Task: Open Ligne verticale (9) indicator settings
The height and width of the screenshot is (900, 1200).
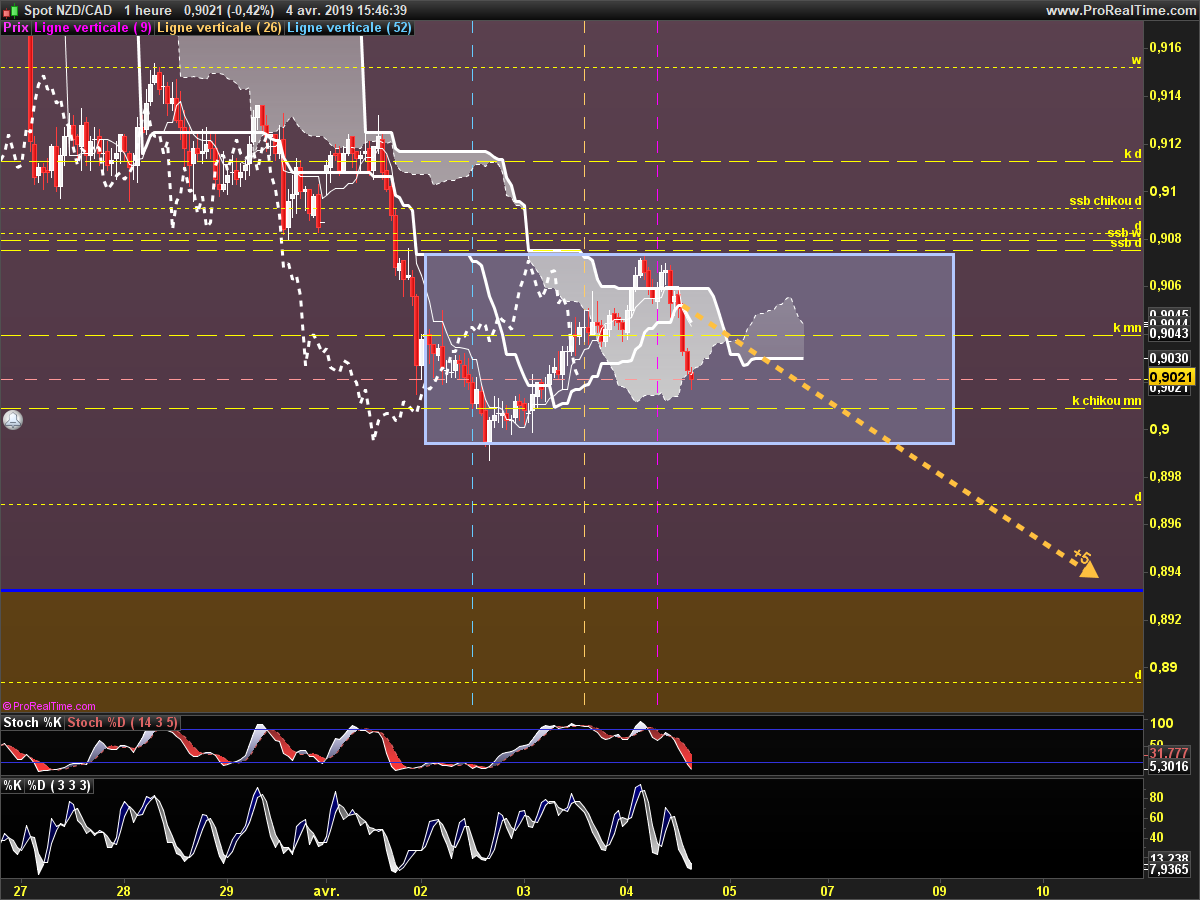Action: point(93,28)
